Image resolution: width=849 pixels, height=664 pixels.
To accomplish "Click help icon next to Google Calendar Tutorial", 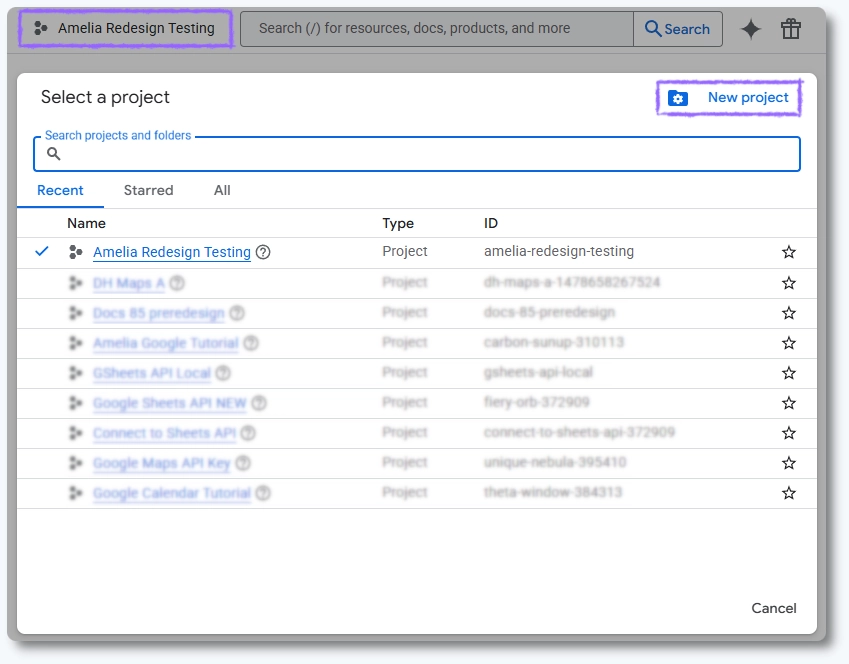I will pyautogui.click(x=263, y=493).
